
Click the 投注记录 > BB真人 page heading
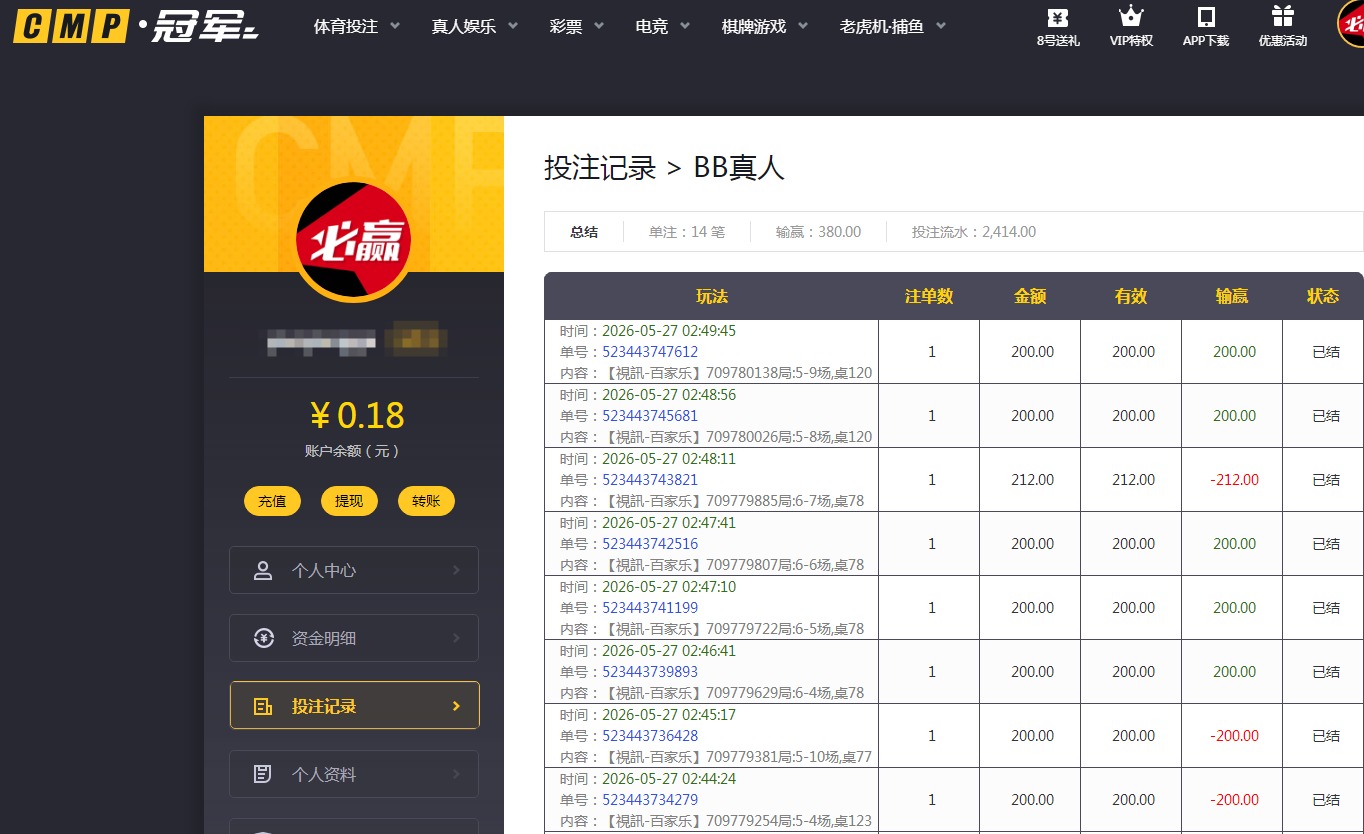[664, 168]
